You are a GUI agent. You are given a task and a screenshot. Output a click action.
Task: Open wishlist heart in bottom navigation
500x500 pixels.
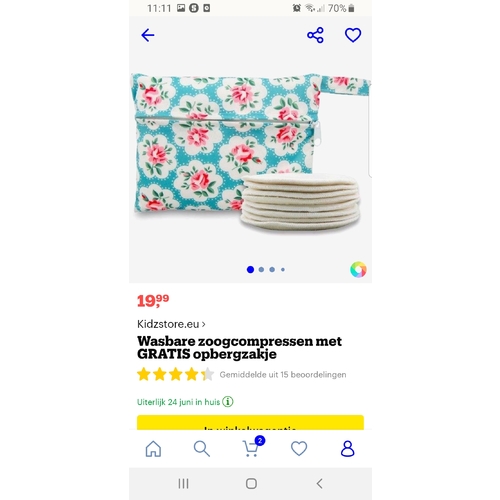click(x=299, y=448)
